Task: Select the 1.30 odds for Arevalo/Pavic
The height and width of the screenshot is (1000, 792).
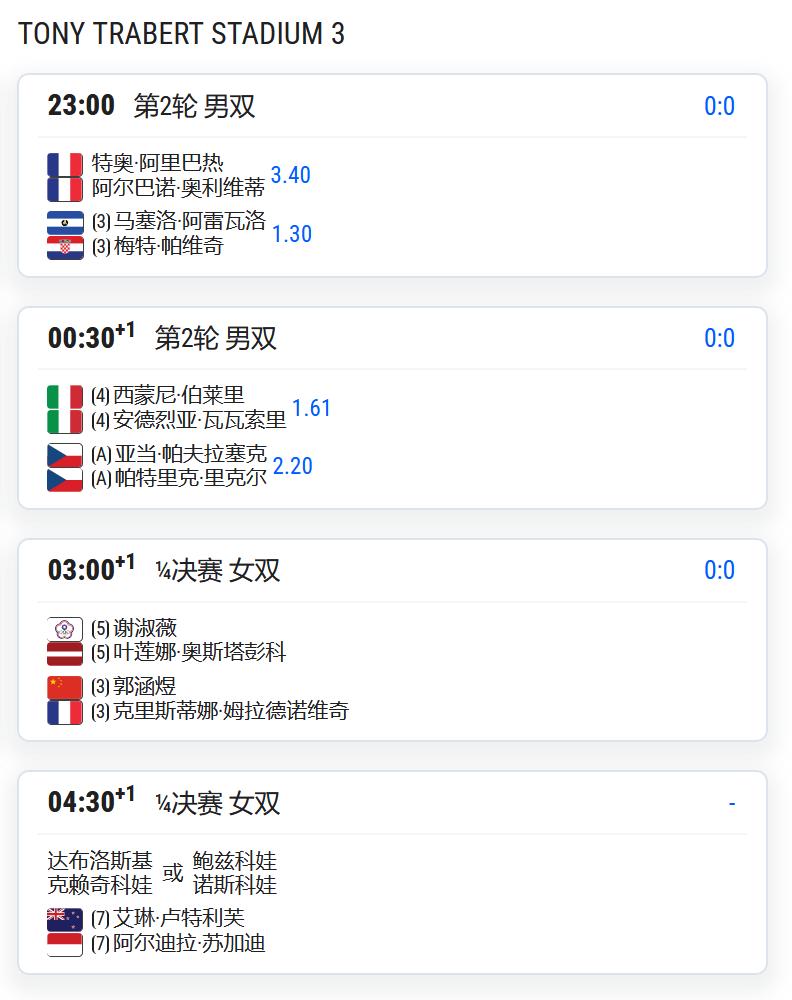Action: [x=292, y=233]
